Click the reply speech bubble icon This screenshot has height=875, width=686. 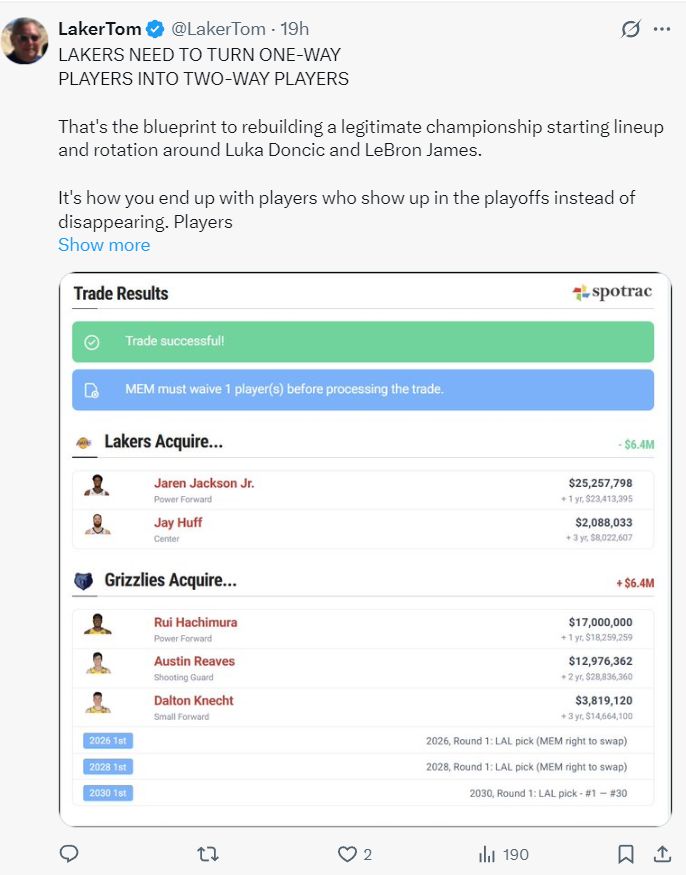click(69, 854)
